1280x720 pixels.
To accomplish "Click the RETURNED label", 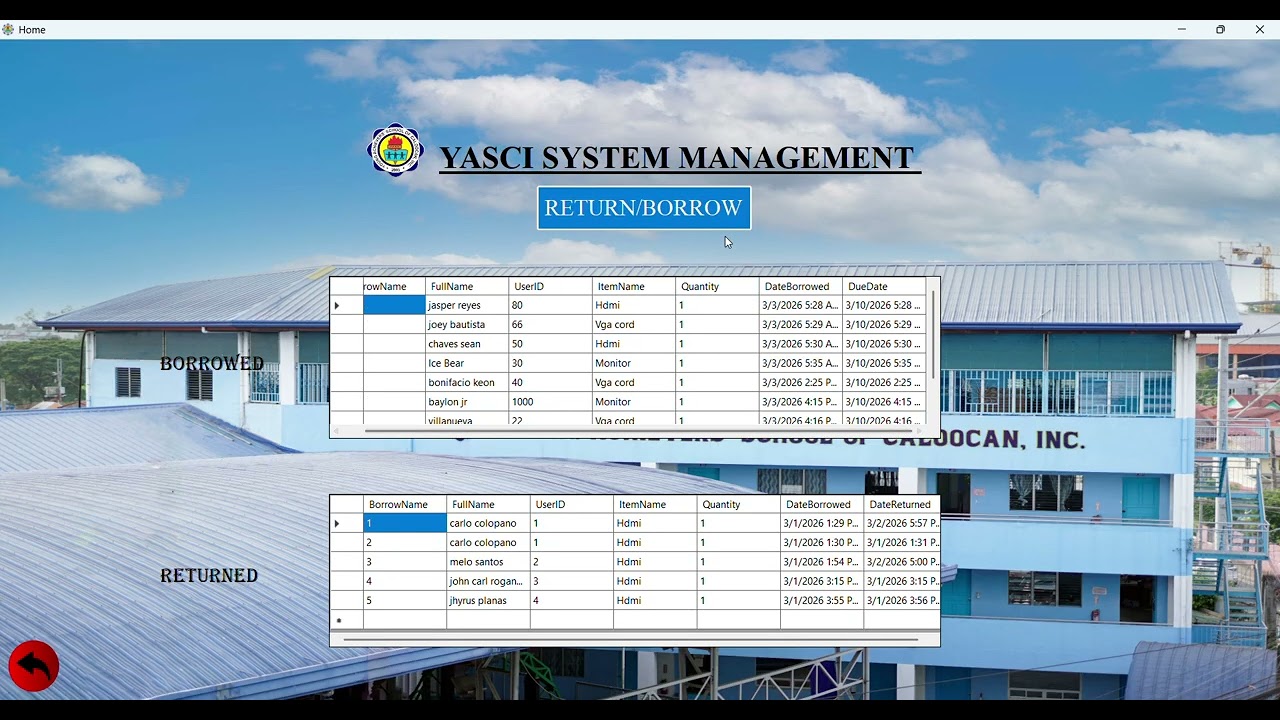I will tap(209, 576).
